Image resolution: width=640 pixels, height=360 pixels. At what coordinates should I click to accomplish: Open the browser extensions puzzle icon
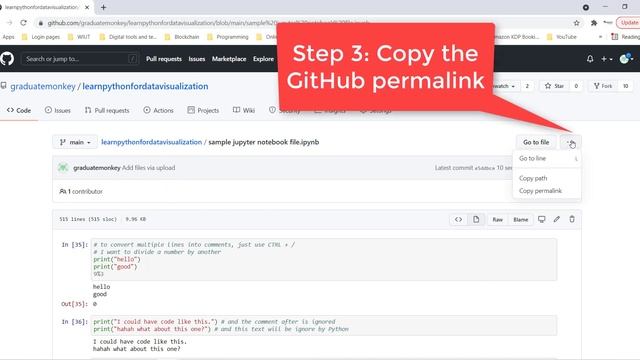click(594, 23)
